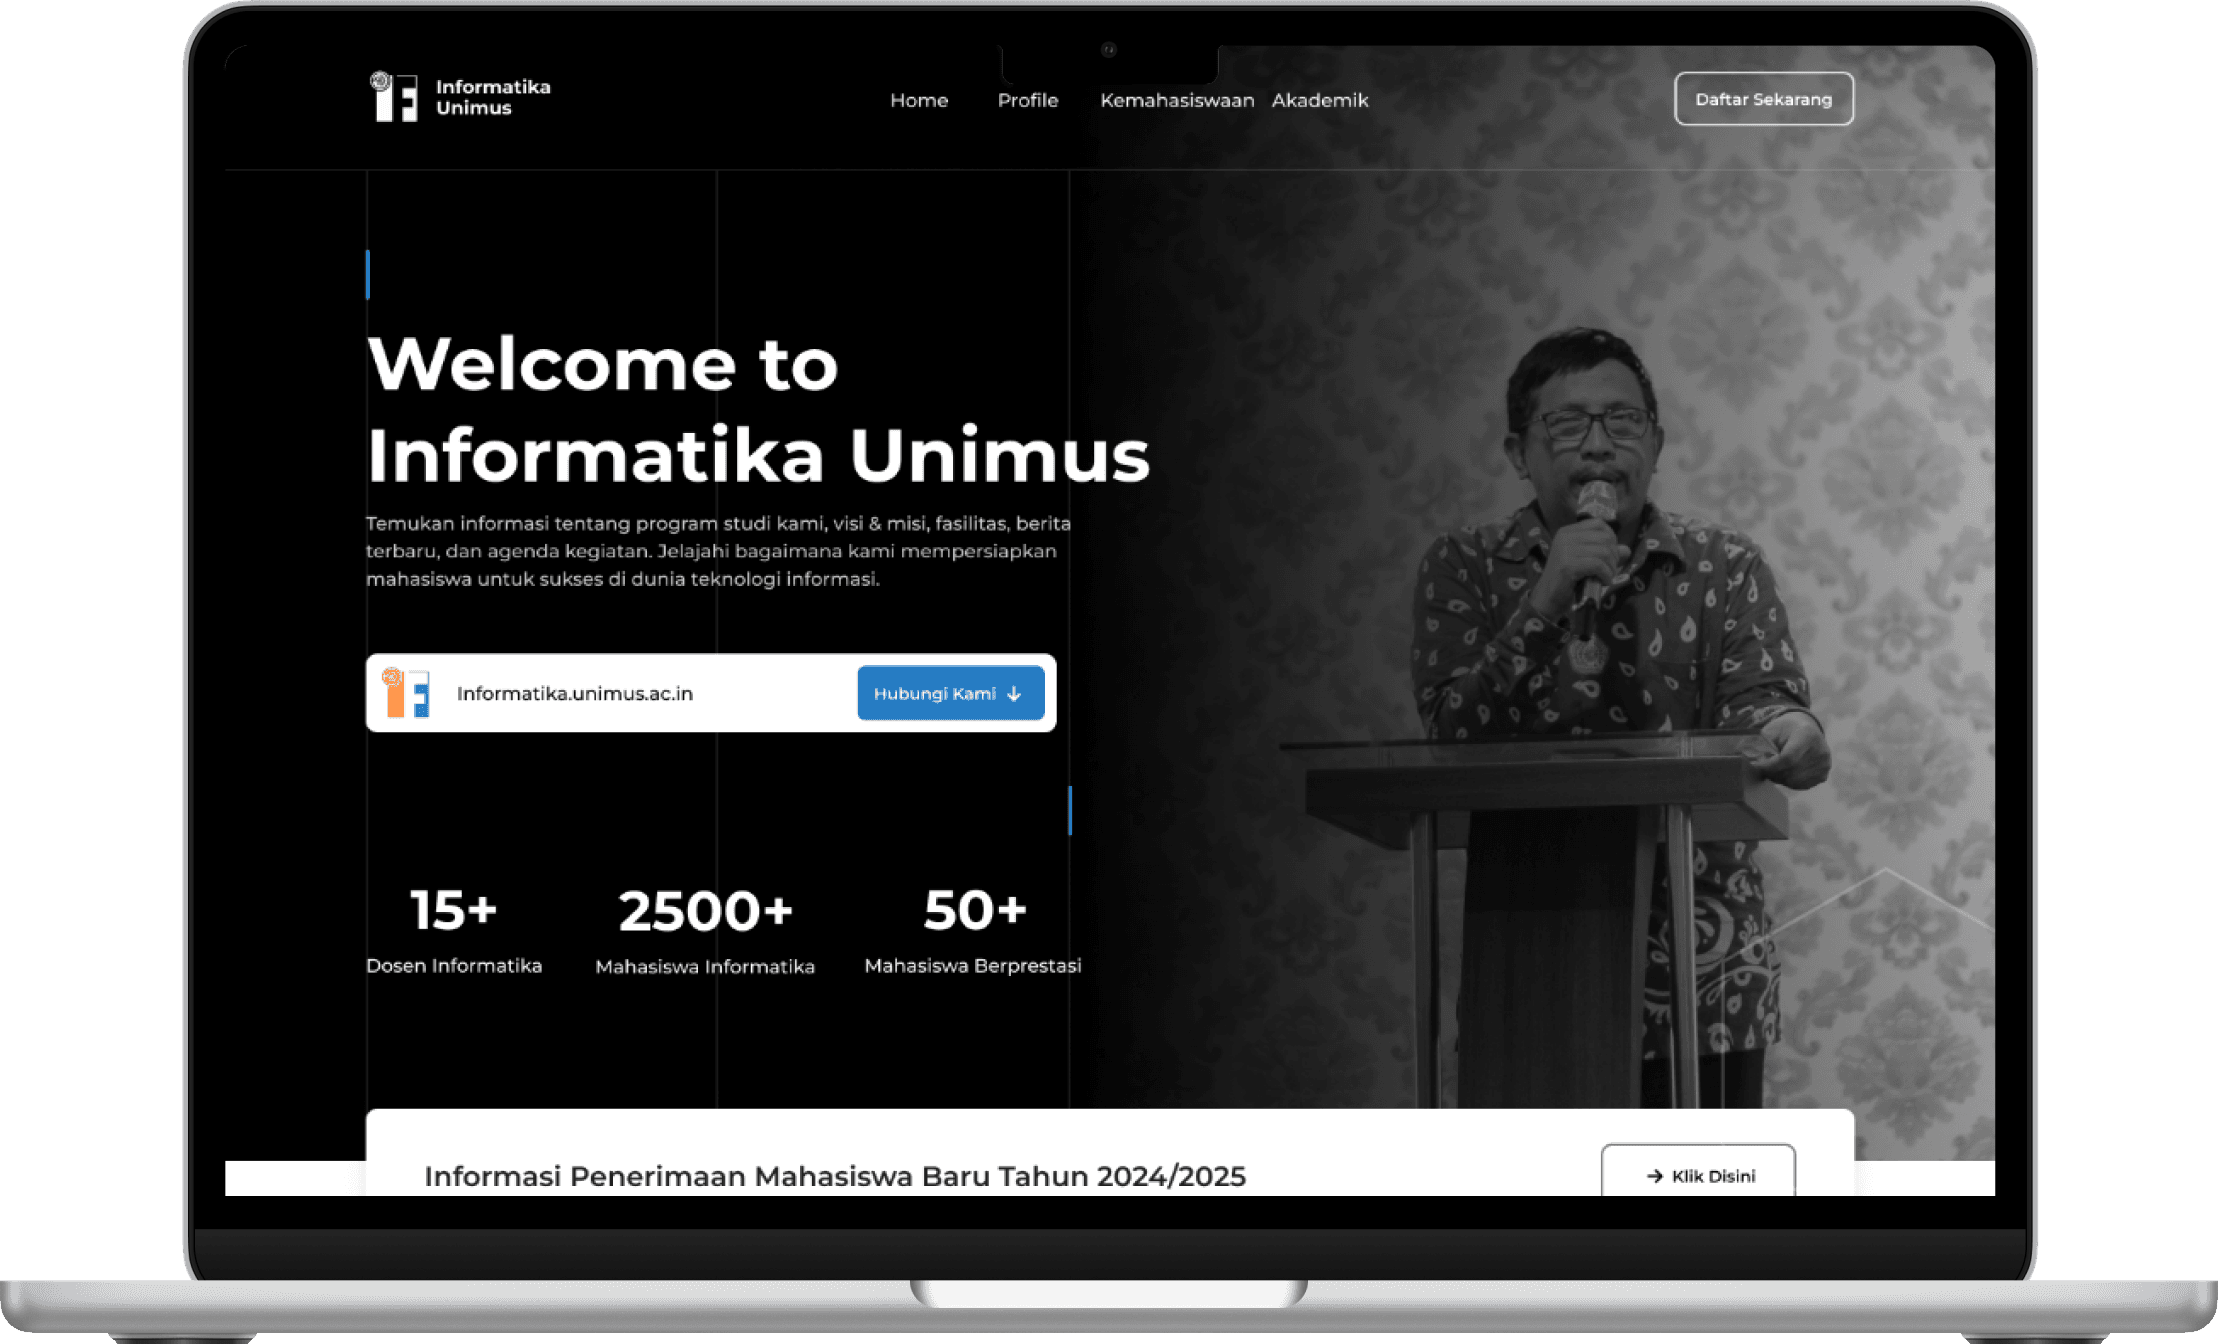The height and width of the screenshot is (1344, 2218).
Task: Click the 15+ Dosen Informatika number
Action: [x=453, y=911]
